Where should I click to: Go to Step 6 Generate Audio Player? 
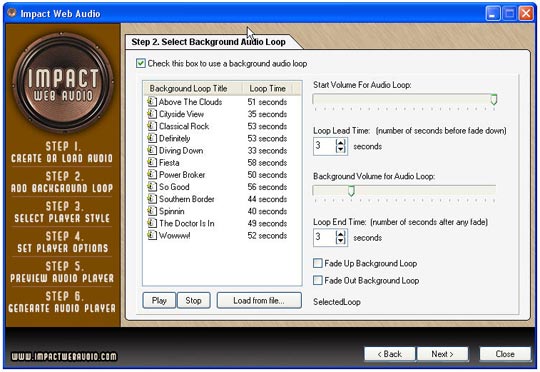point(62,302)
